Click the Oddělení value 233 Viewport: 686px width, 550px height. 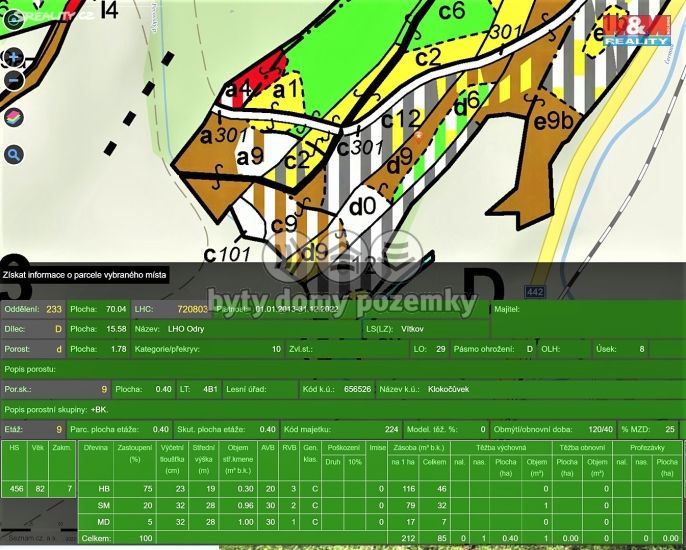(x=54, y=310)
